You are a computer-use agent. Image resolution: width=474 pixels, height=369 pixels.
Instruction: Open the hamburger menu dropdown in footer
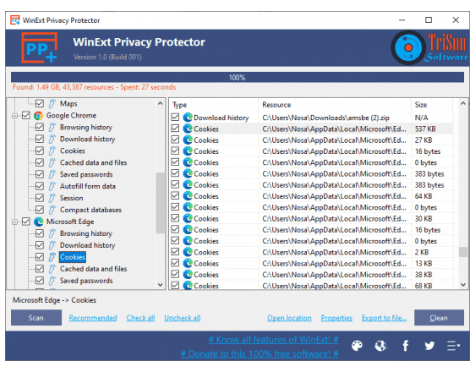[x=453, y=346]
